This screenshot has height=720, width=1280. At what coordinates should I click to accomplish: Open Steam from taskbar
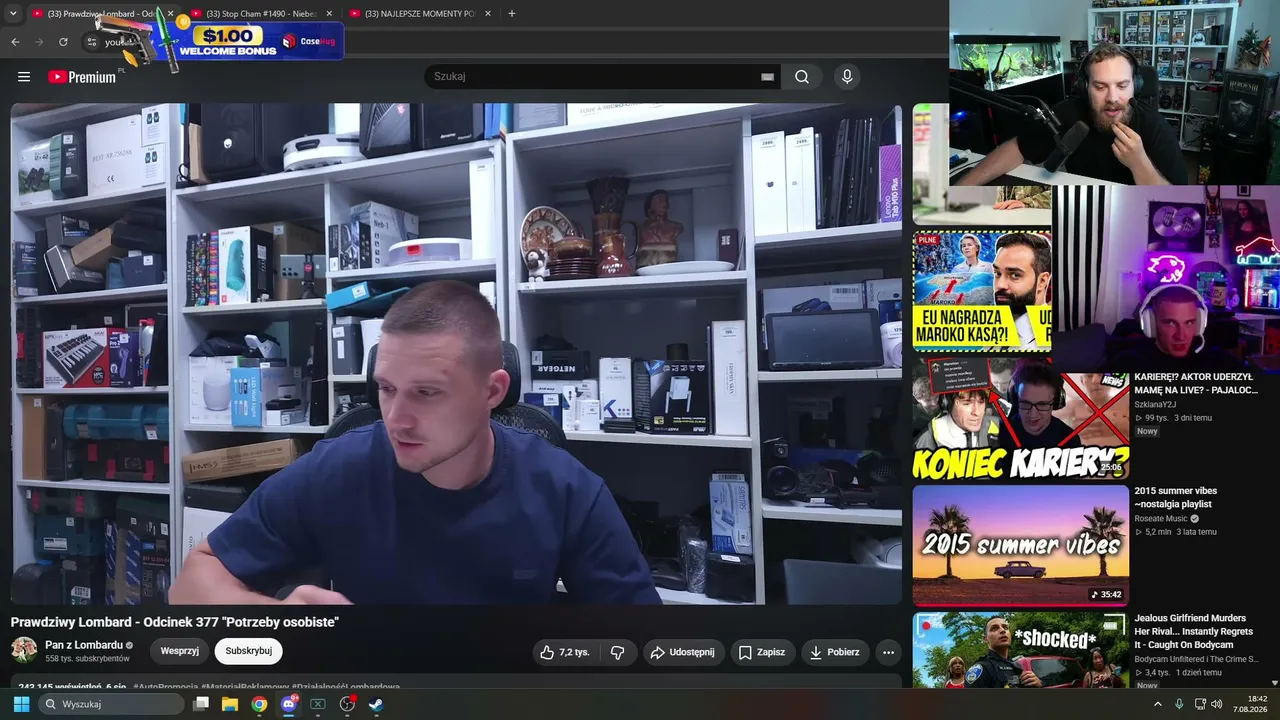pos(376,704)
